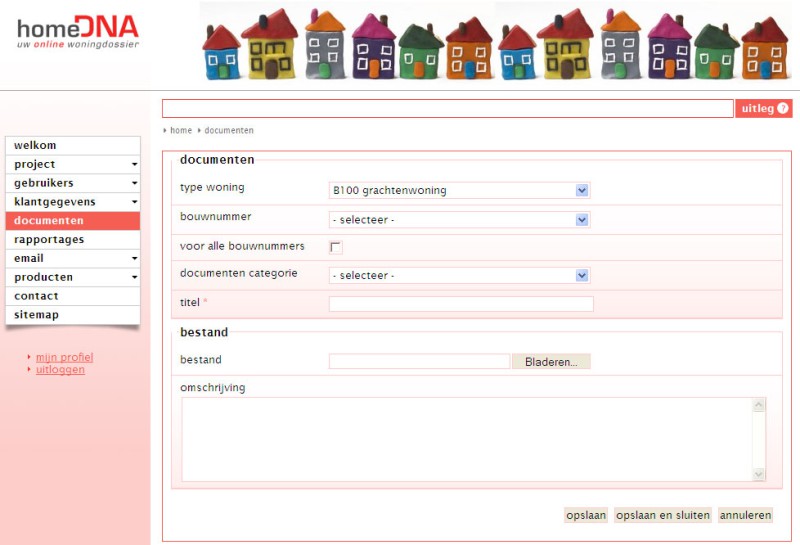This screenshot has width=800, height=545.
Task: Expand the project menu arrow
Action: click(x=134, y=164)
